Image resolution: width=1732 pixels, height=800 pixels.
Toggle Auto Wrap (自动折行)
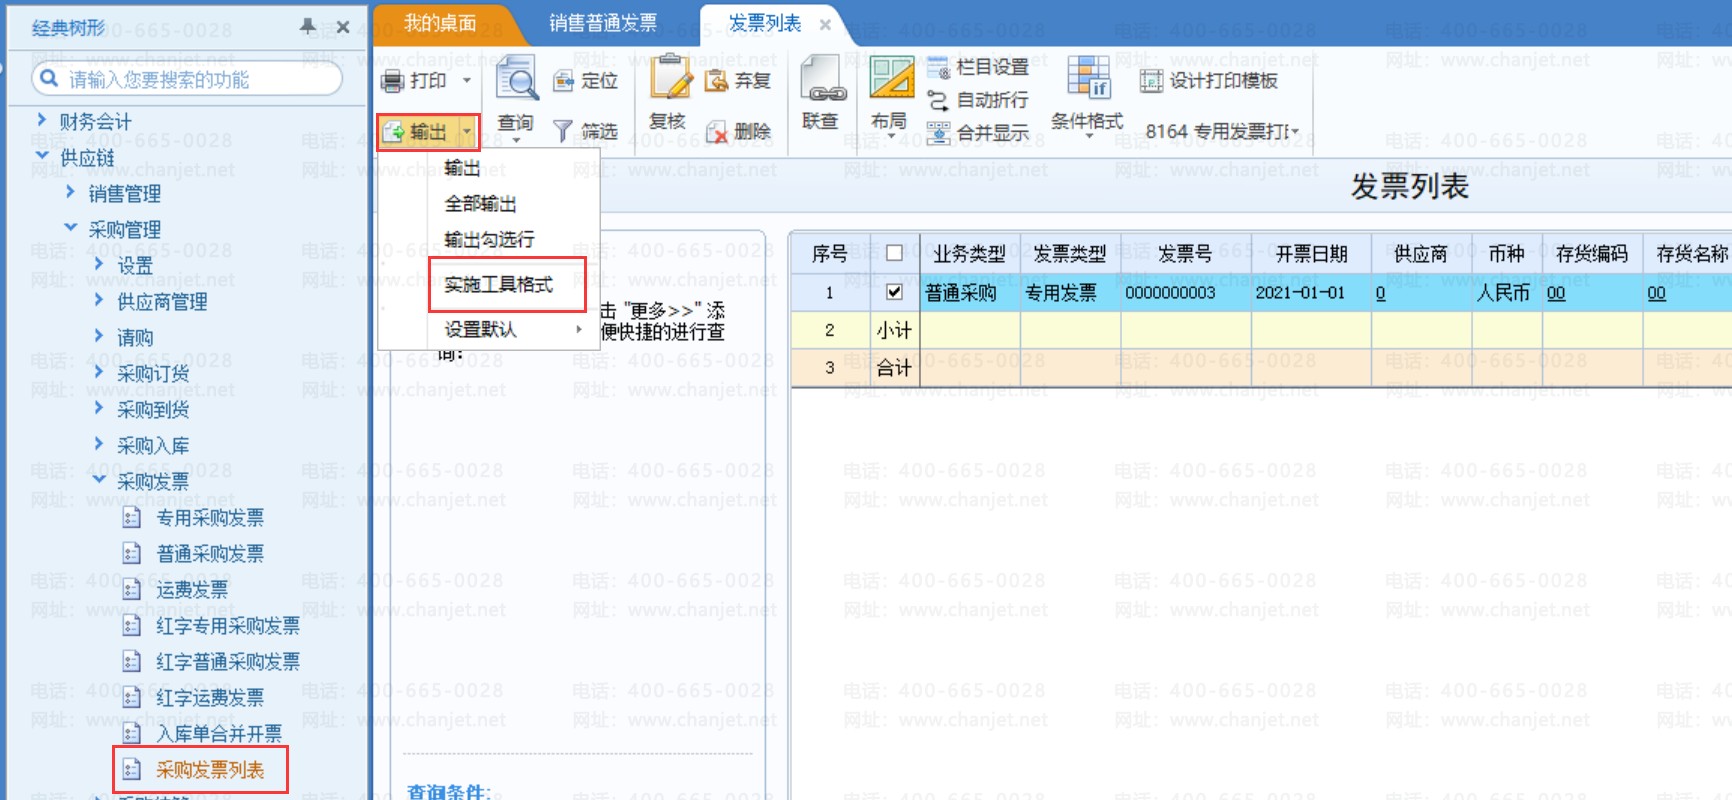(x=978, y=100)
